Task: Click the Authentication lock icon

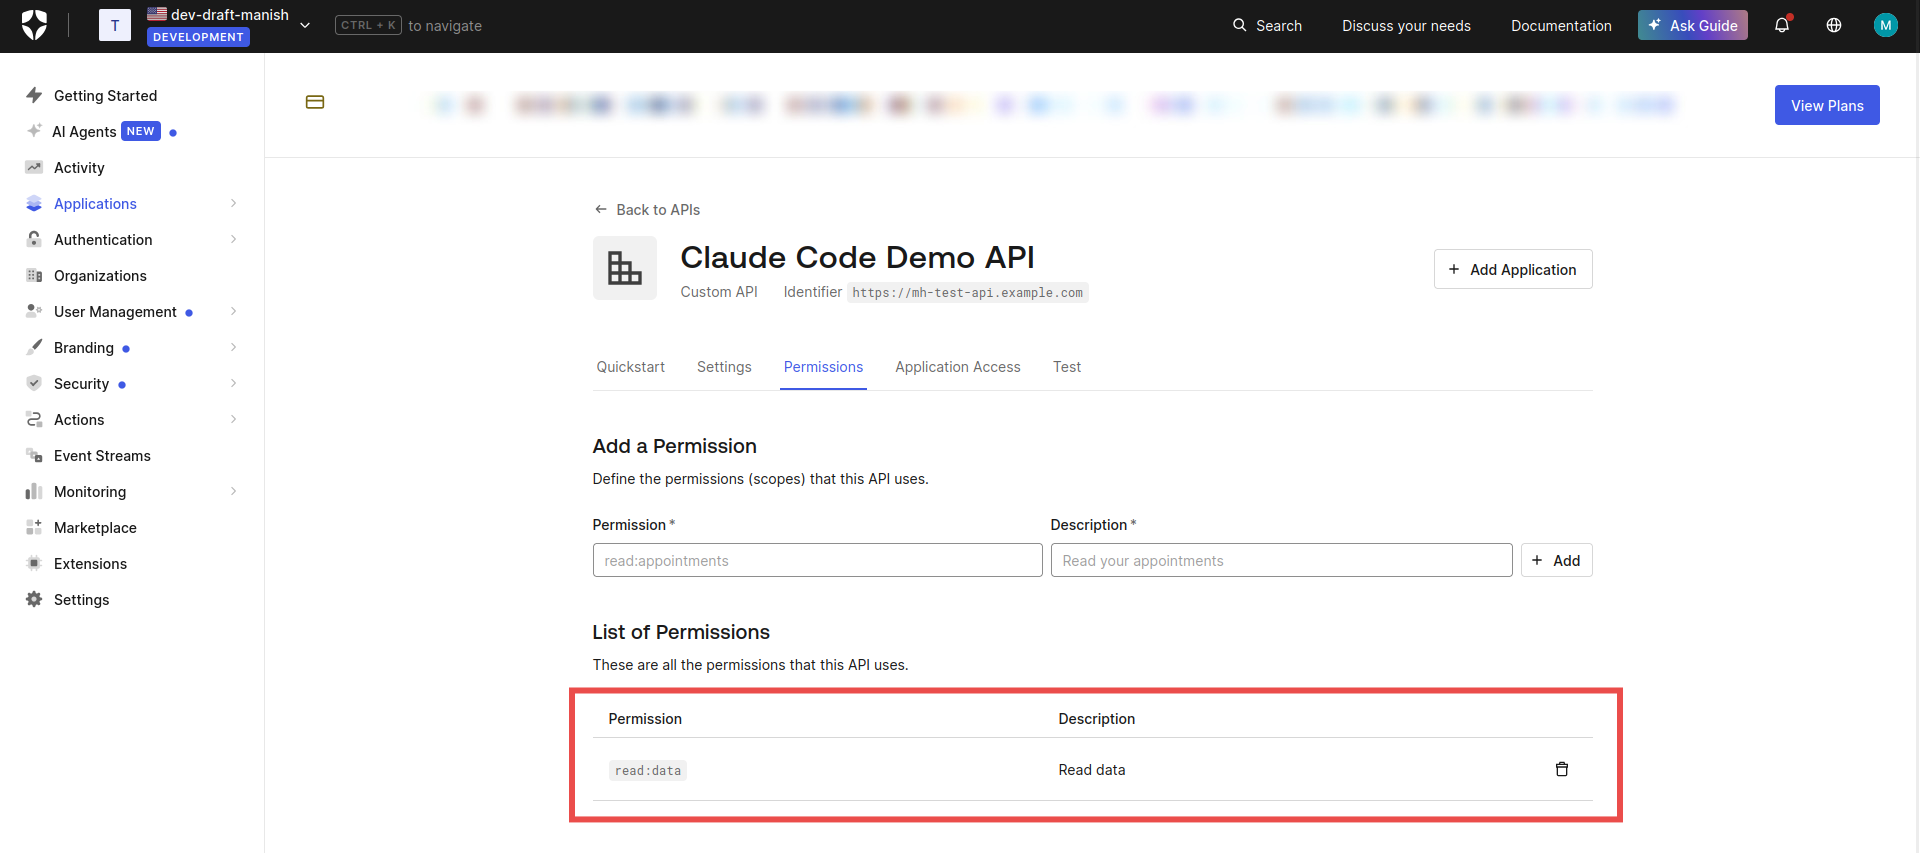Action: (34, 239)
